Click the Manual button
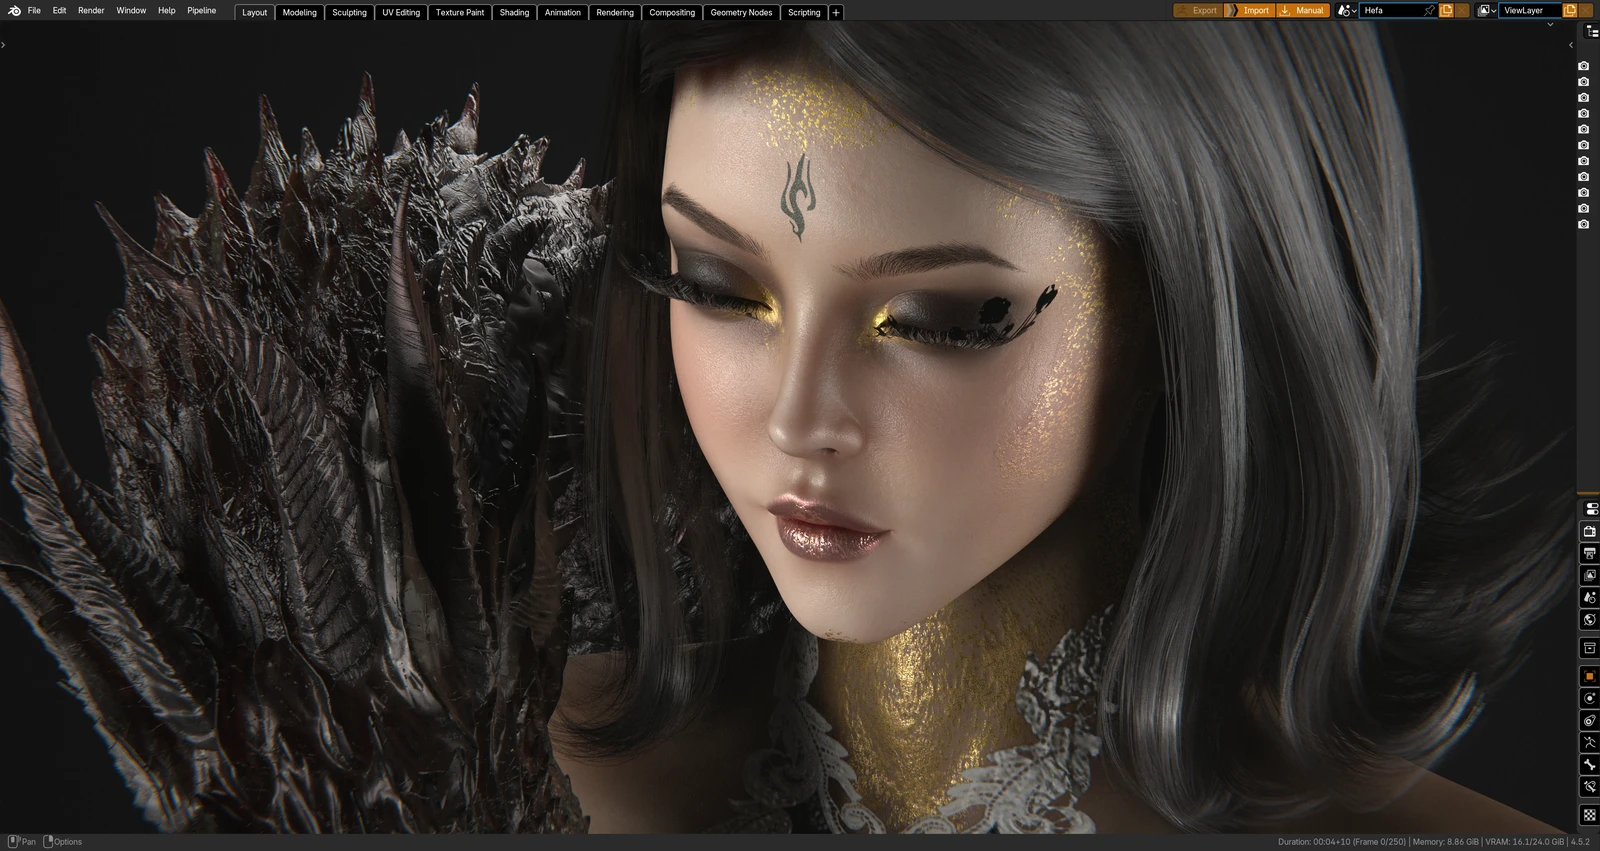Image resolution: width=1600 pixels, height=851 pixels. point(1303,11)
